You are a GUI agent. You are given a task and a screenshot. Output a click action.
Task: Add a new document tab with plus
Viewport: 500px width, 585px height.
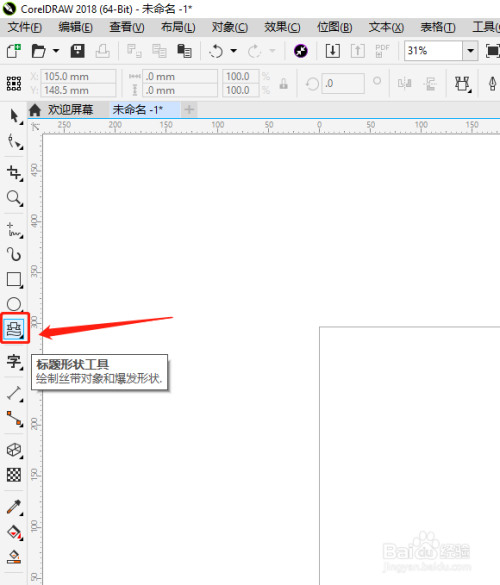click(189, 110)
